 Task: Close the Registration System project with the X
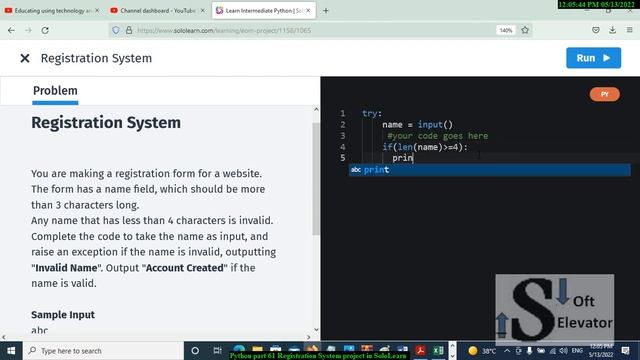coord(25,58)
